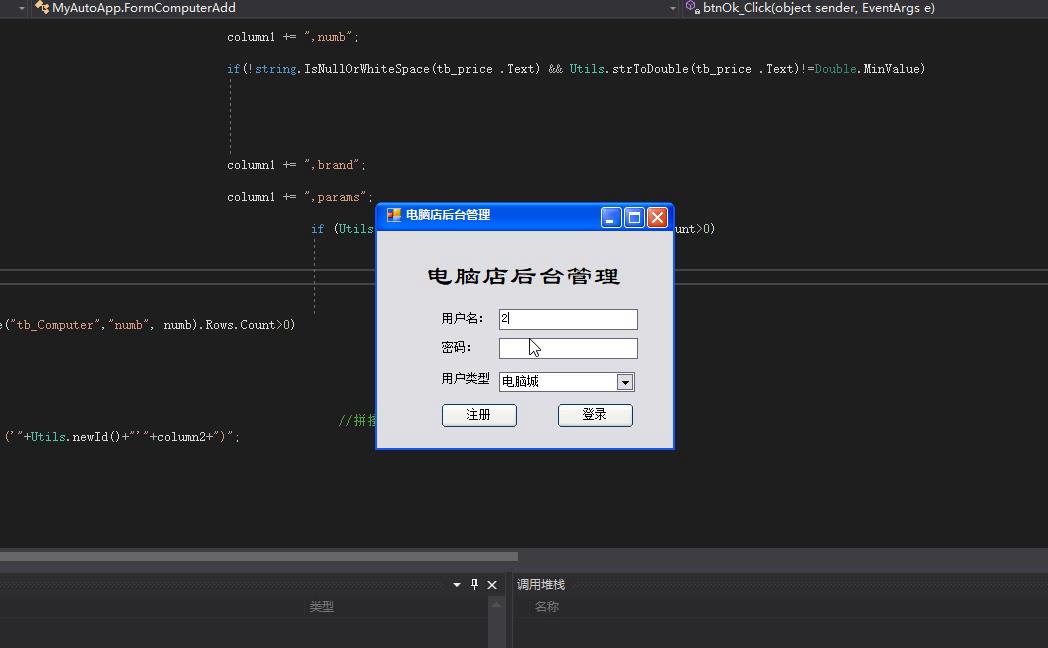Click the login dialog's application icon
This screenshot has height=648, width=1048.
[394, 215]
